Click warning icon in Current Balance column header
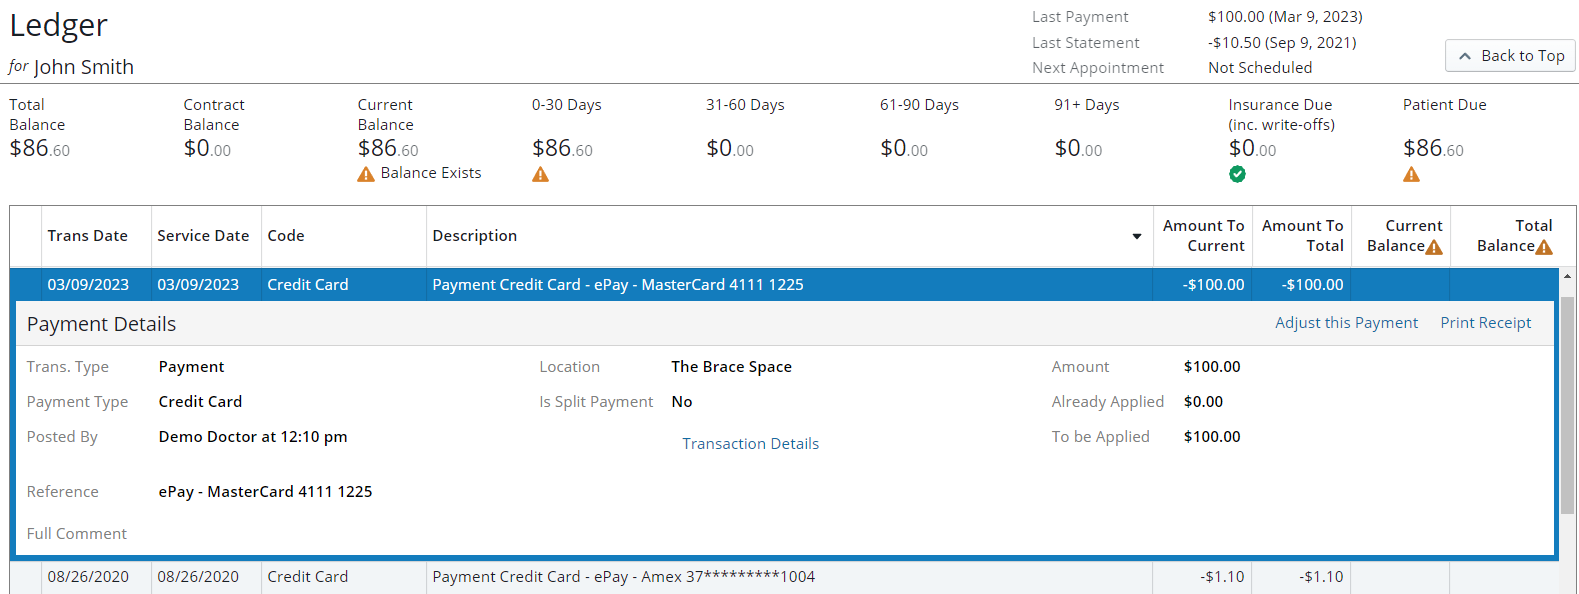The width and height of the screenshot is (1579, 594). (x=1434, y=247)
